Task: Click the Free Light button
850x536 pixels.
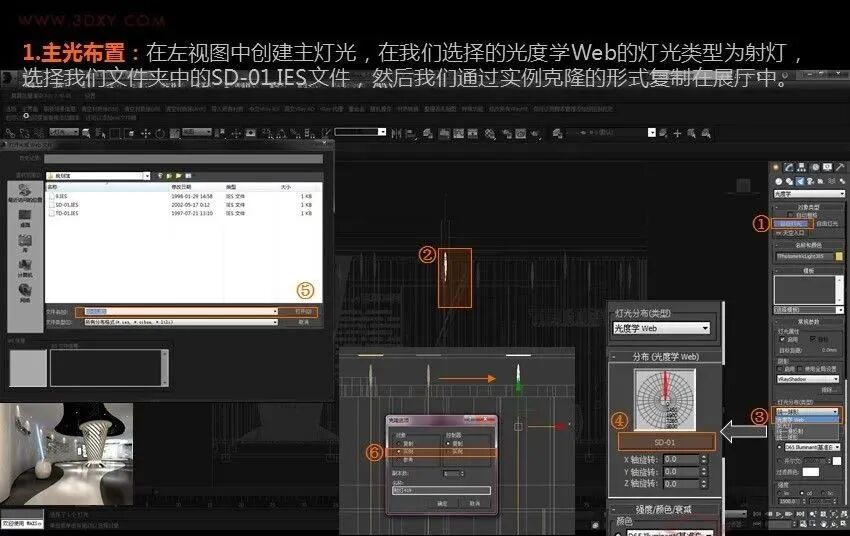Action: 827,223
